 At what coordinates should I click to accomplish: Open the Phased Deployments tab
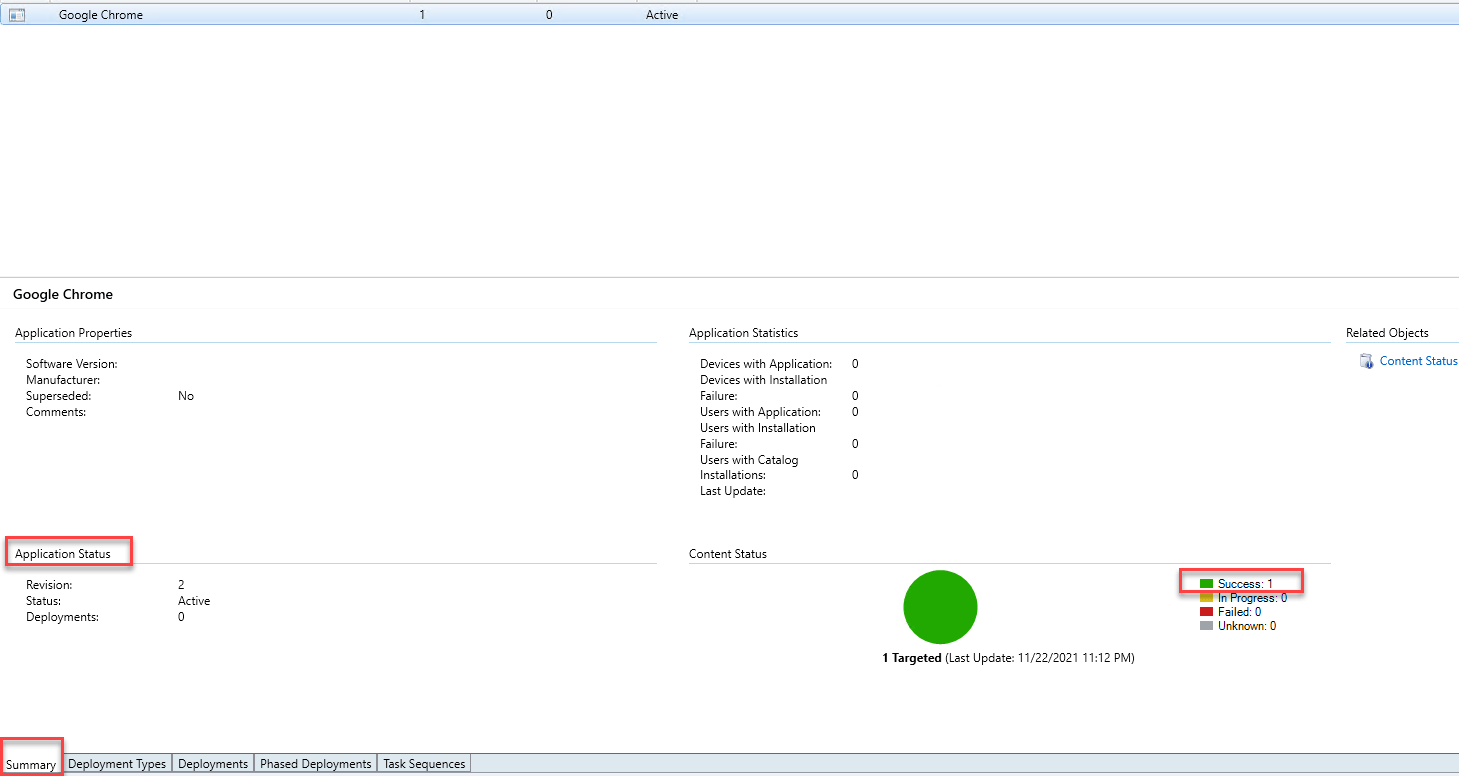(x=315, y=764)
